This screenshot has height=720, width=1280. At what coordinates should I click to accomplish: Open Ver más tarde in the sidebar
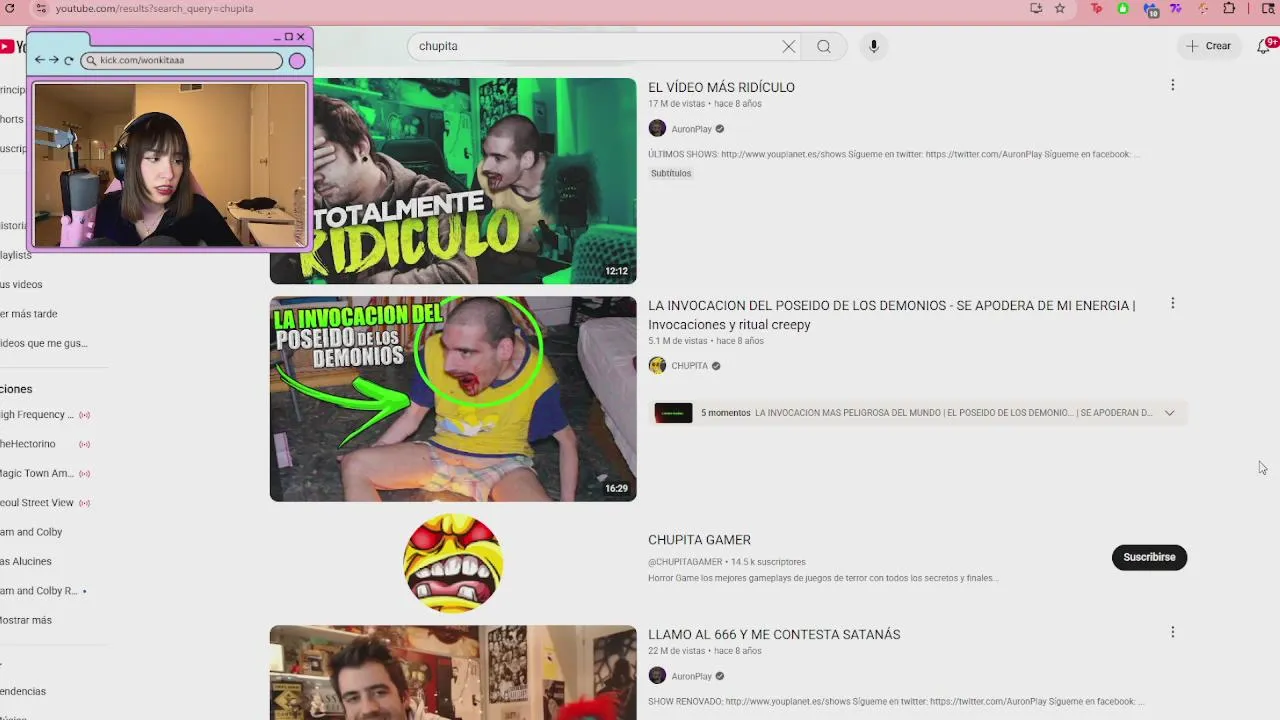tap(29, 314)
